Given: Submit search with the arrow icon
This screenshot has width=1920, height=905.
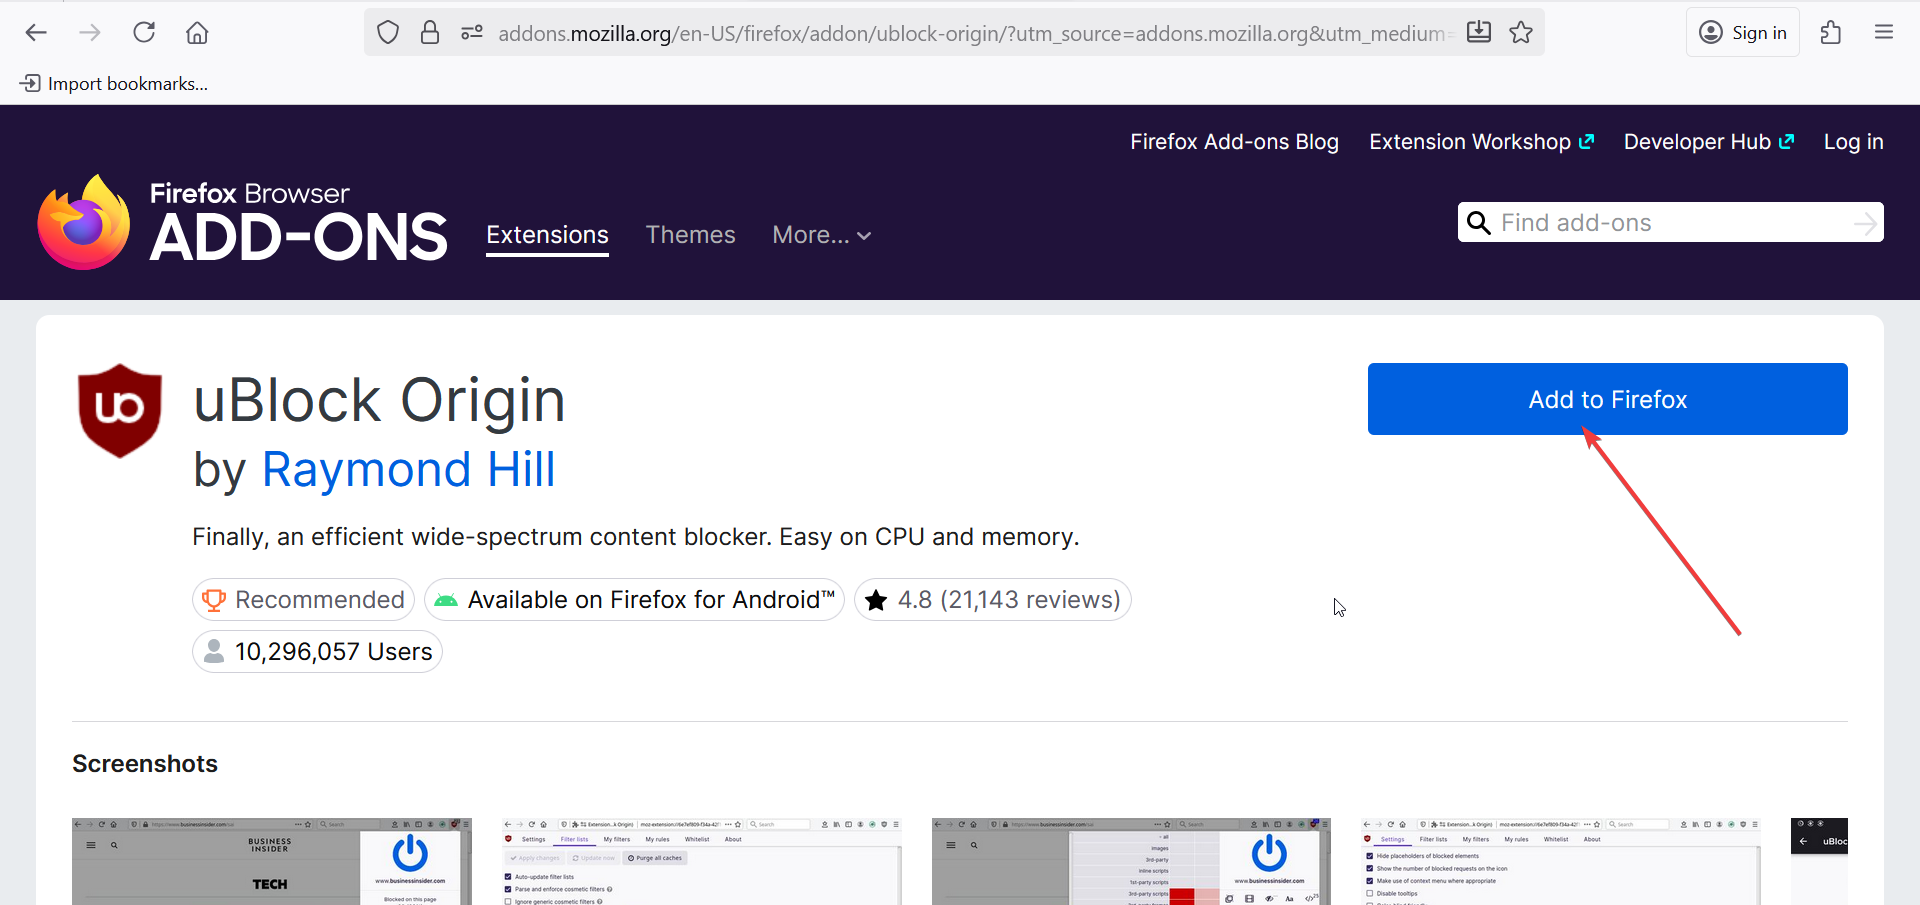Looking at the screenshot, I should tap(1865, 223).
